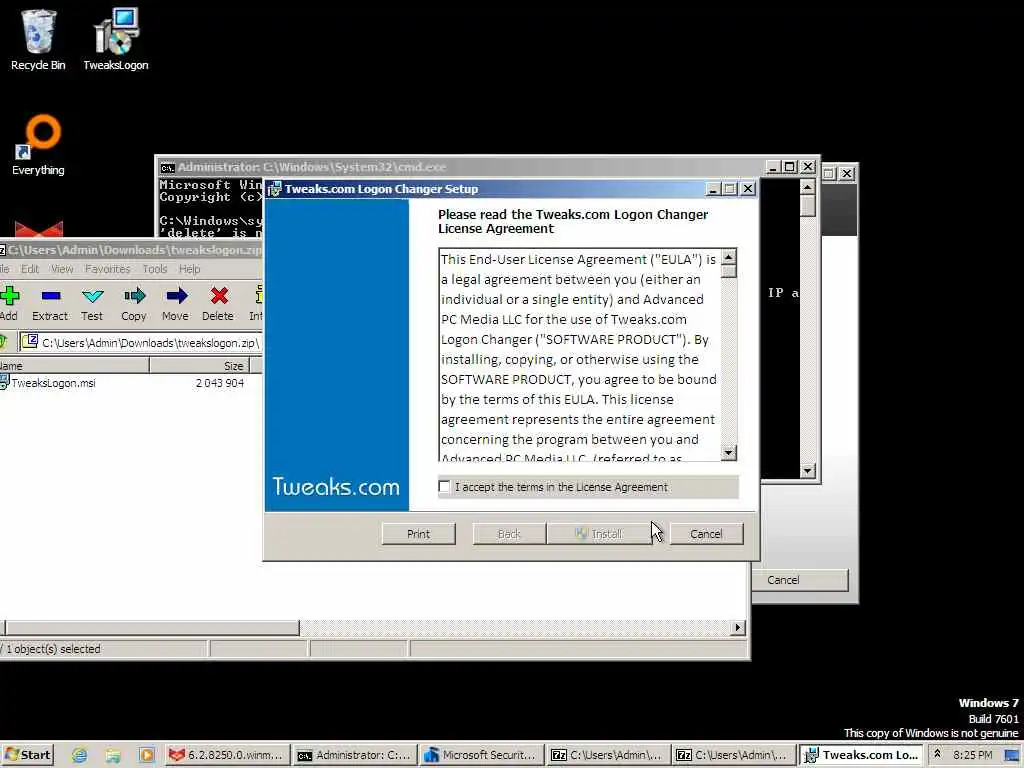Open the Start menu
Viewport: 1024px width, 768px height.
click(x=27, y=755)
